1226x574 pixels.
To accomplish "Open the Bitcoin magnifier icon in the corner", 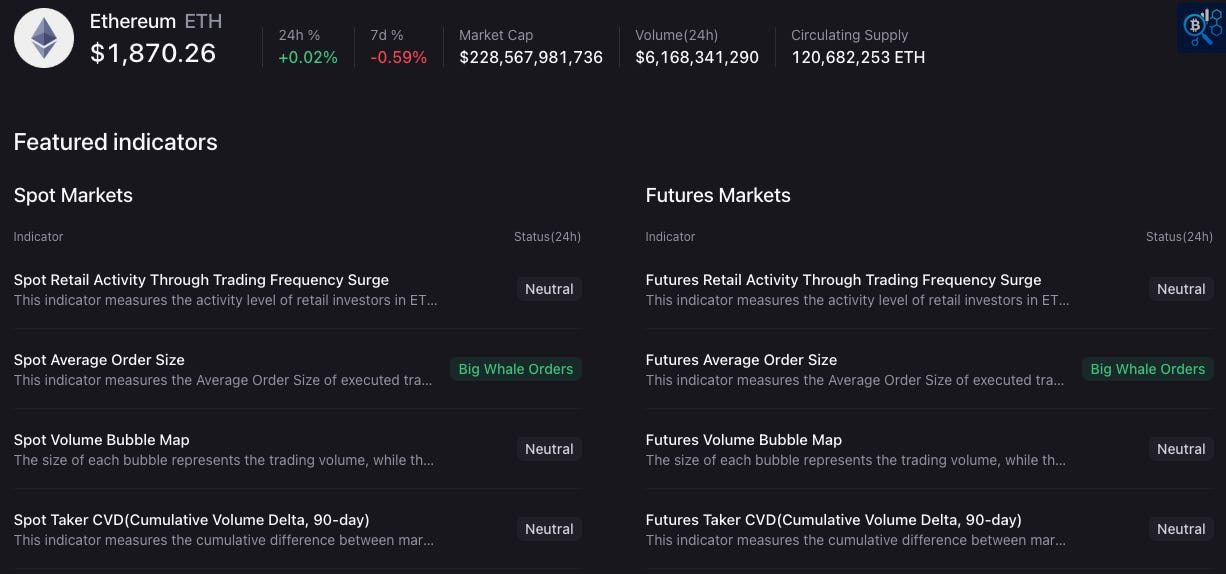I will (1200, 27).
